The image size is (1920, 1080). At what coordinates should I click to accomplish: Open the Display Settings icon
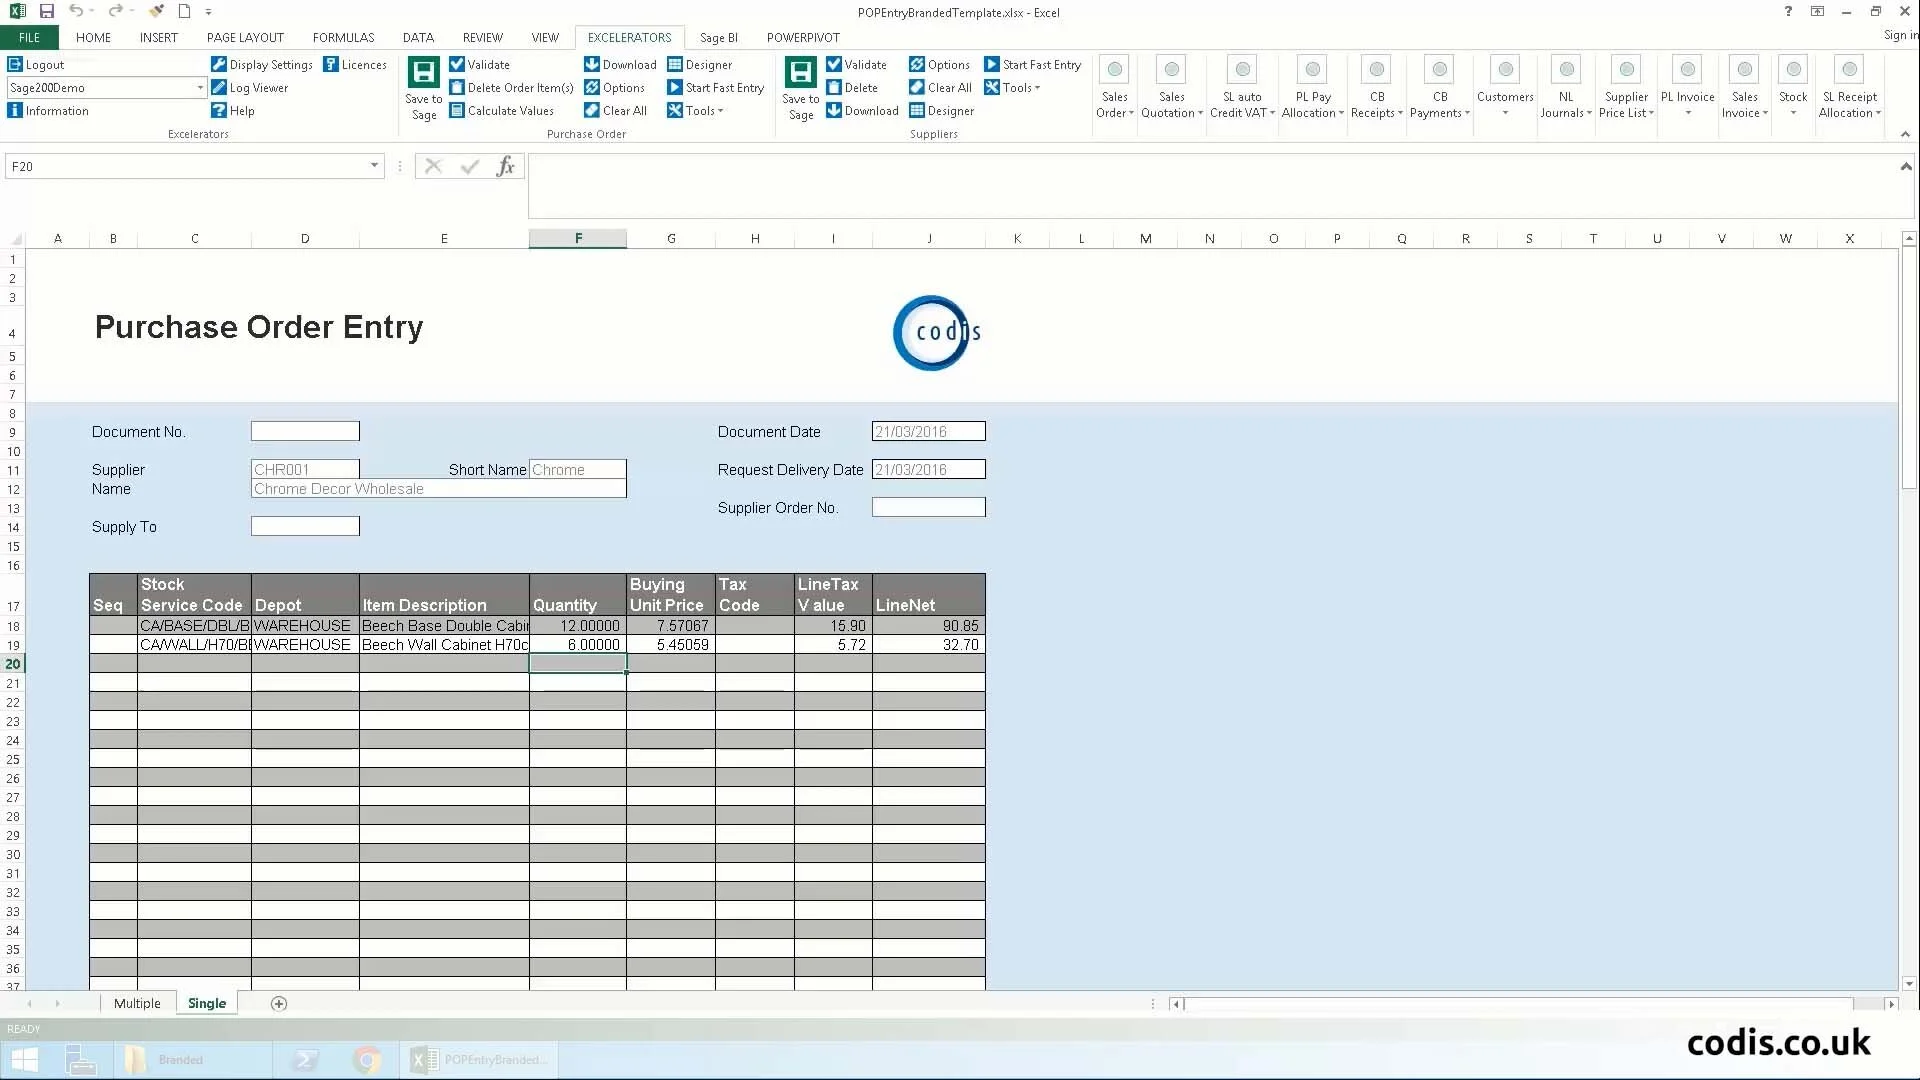point(220,64)
